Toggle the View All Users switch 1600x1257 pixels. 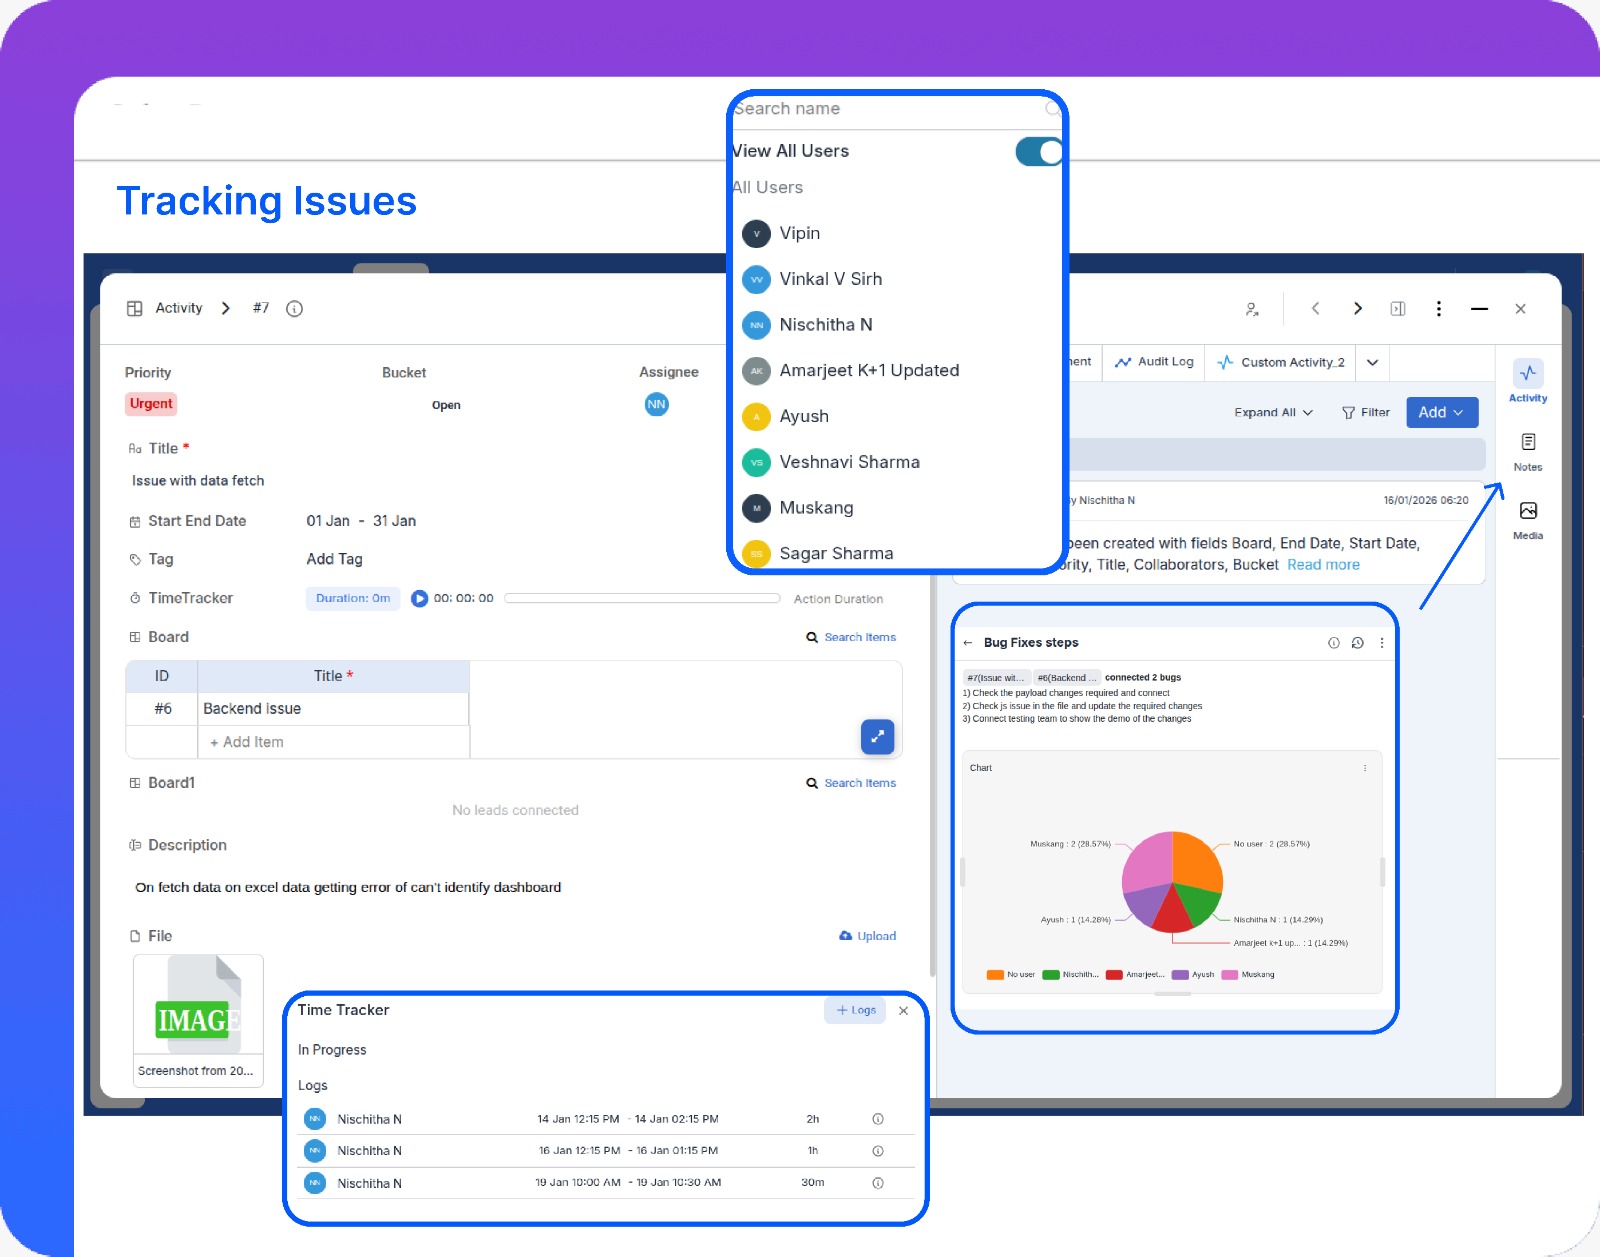tap(1038, 151)
